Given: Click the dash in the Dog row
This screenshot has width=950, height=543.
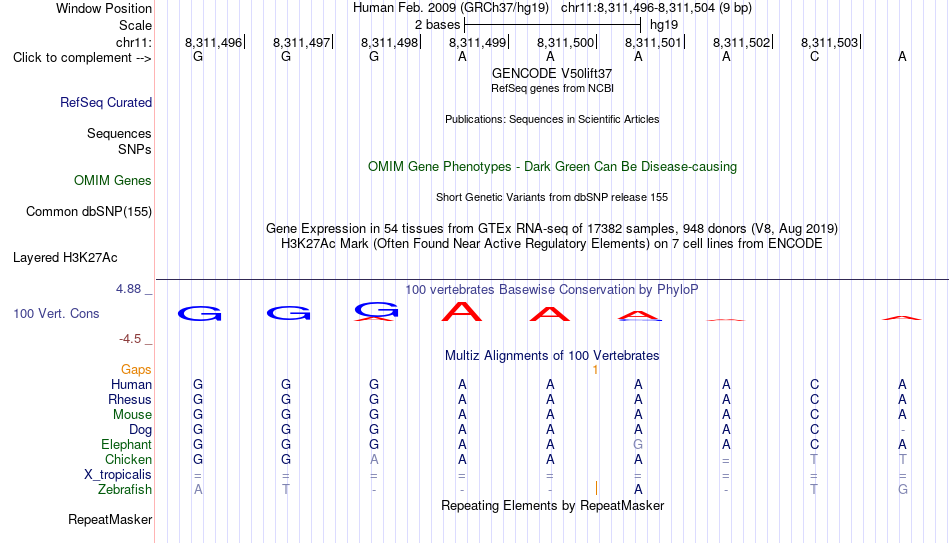Looking at the screenshot, I should (903, 430).
